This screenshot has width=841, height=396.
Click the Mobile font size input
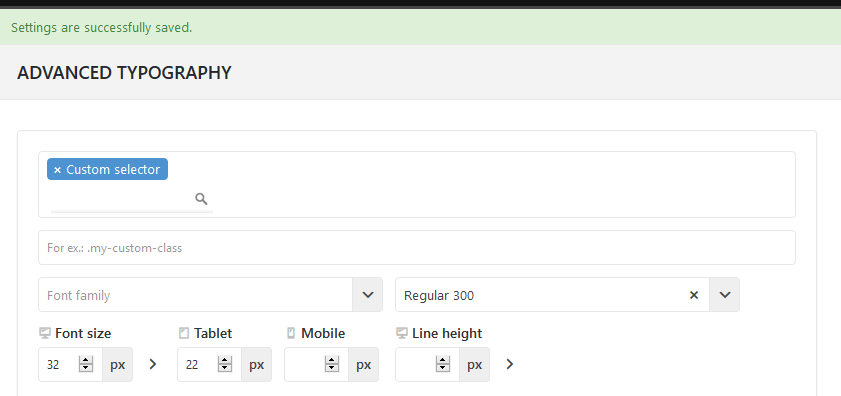pyautogui.click(x=305, y=365)
